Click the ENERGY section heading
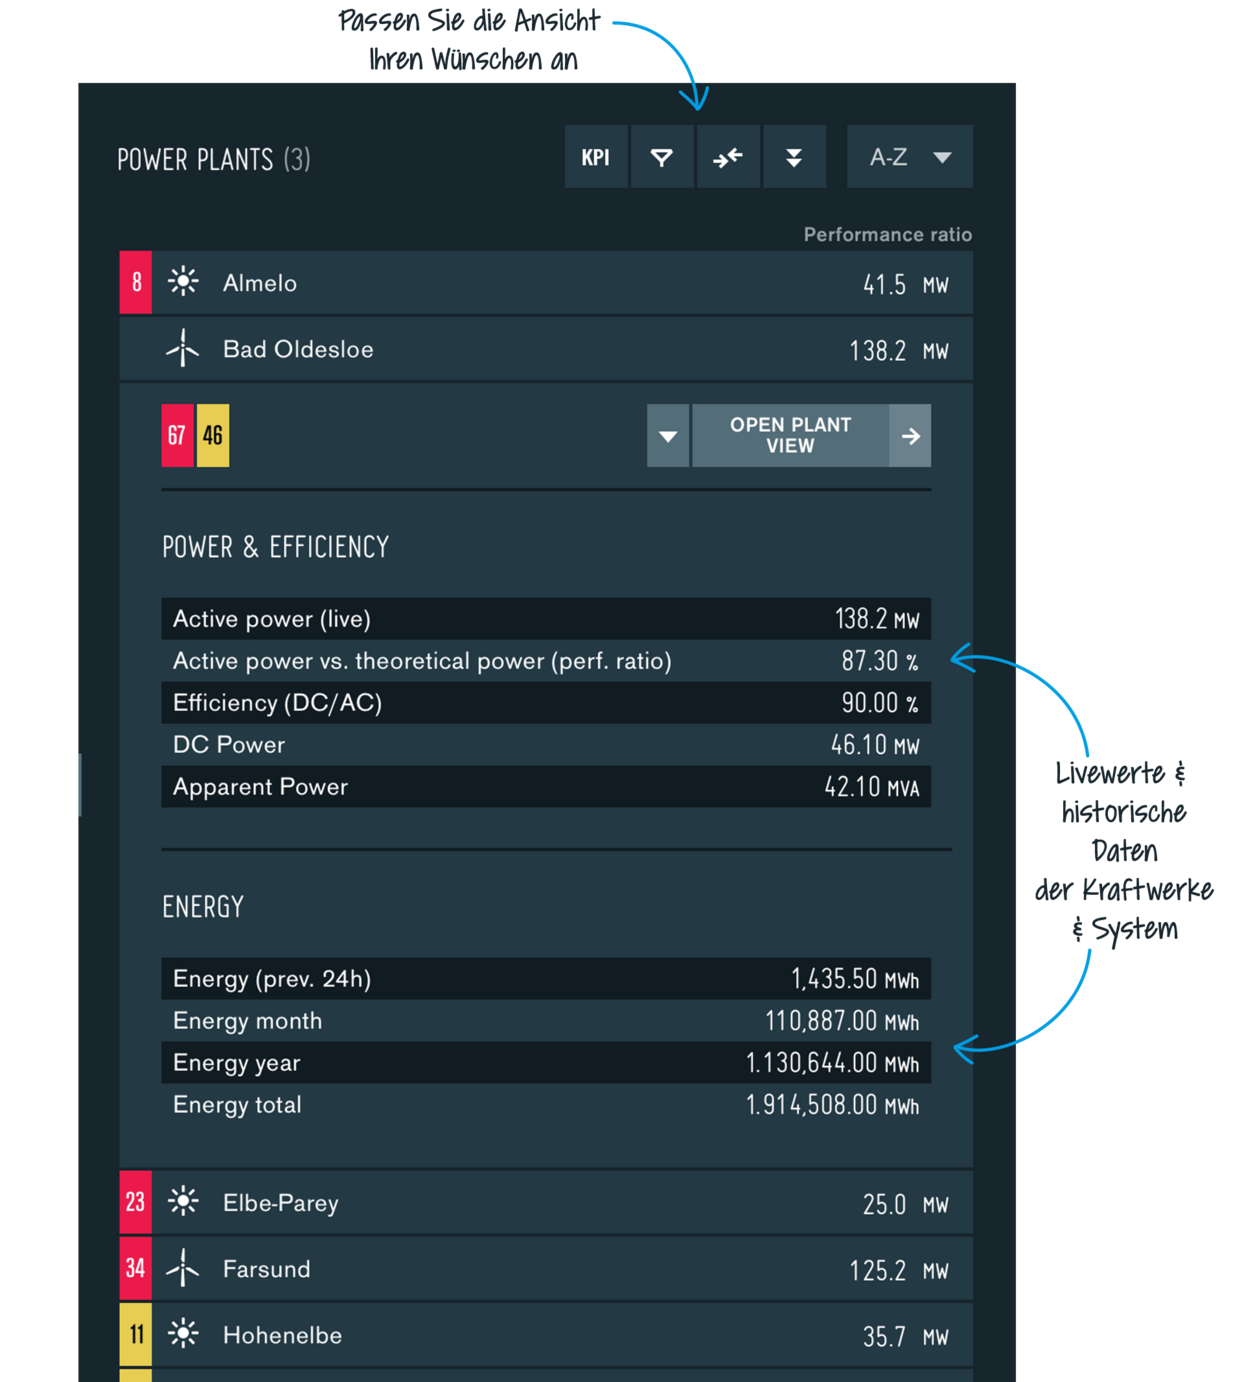Viewport: 1244px width, 1382px height. [x=203, y=907]
